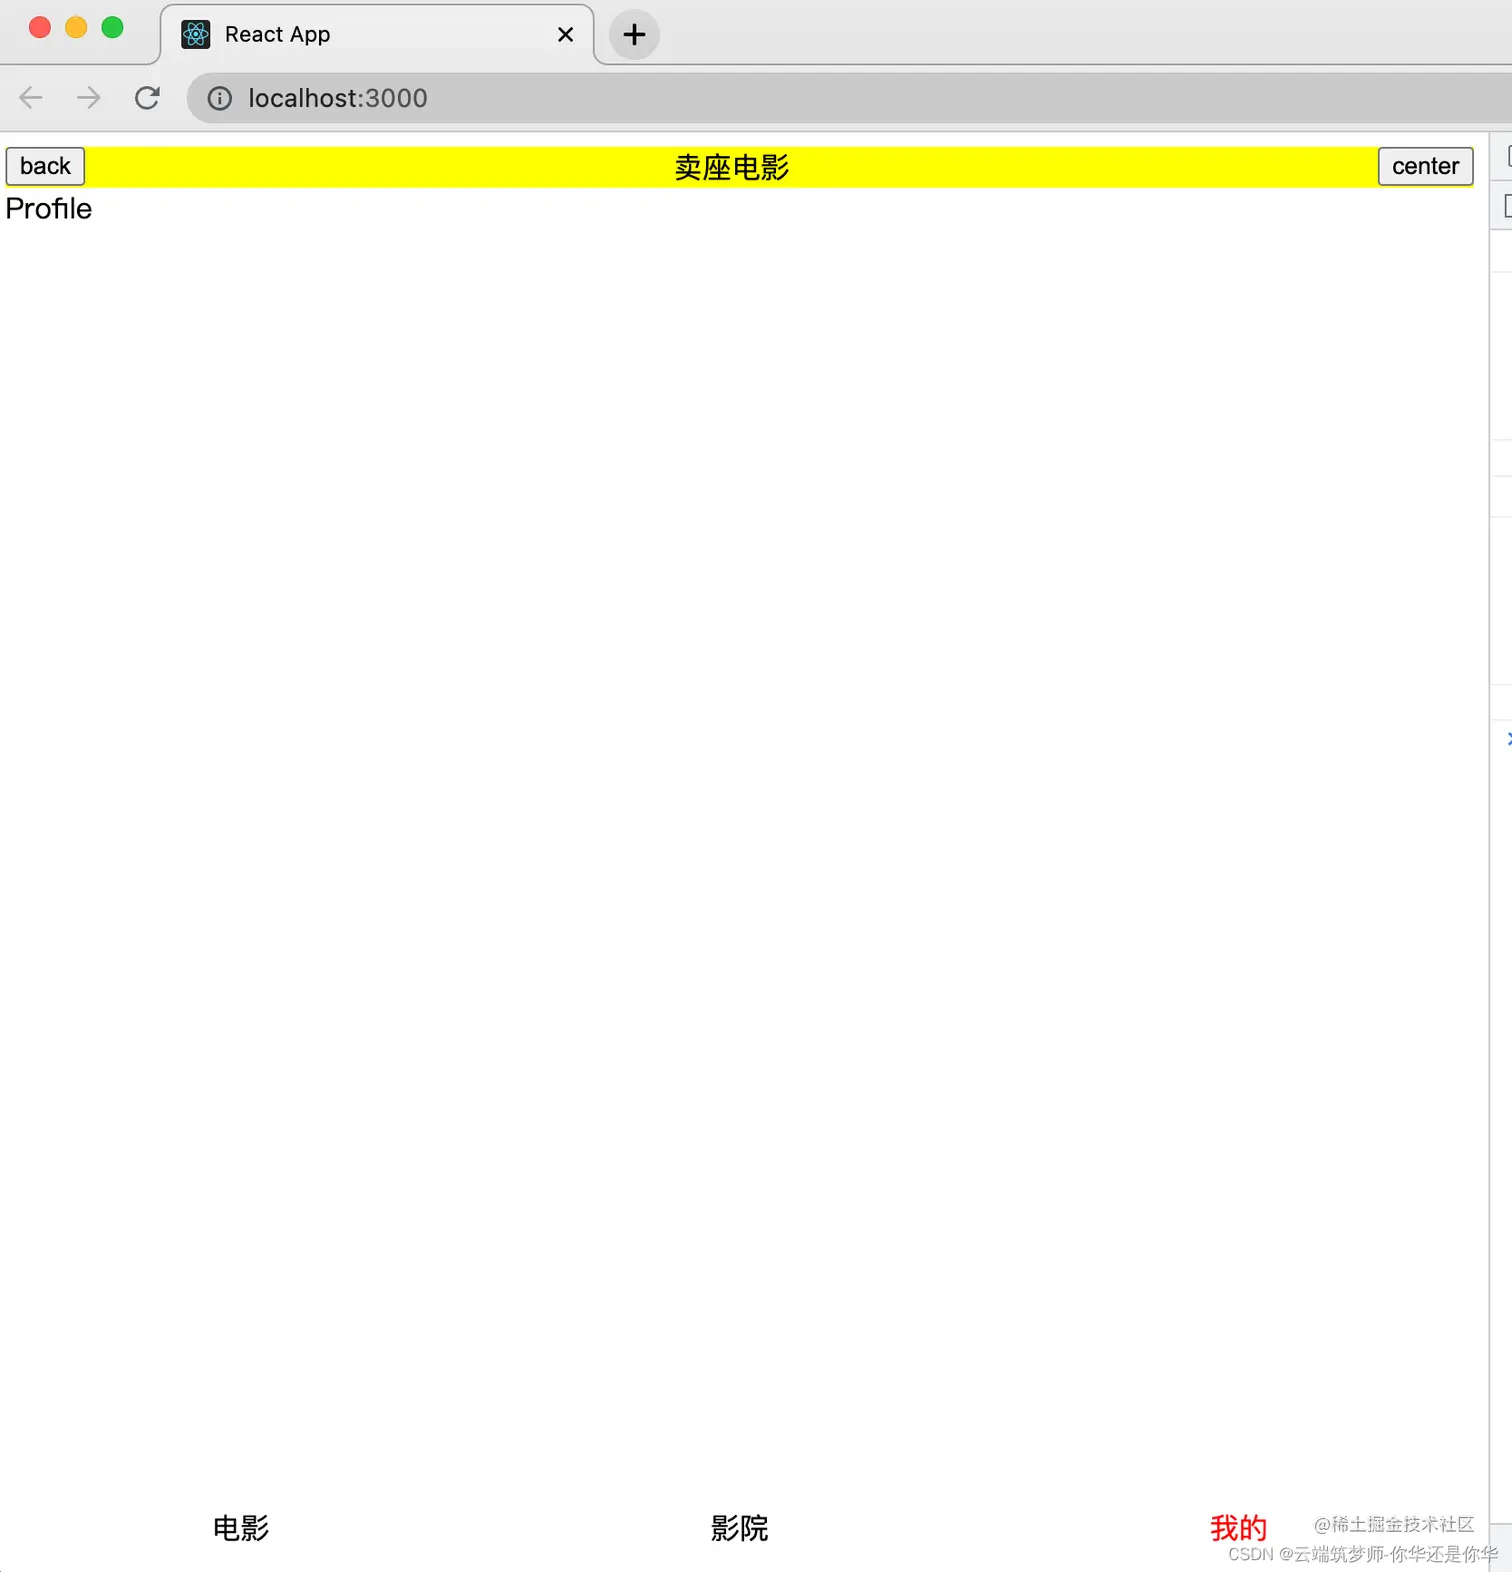Reload the page with refresh icon

(x=147, y=98)
